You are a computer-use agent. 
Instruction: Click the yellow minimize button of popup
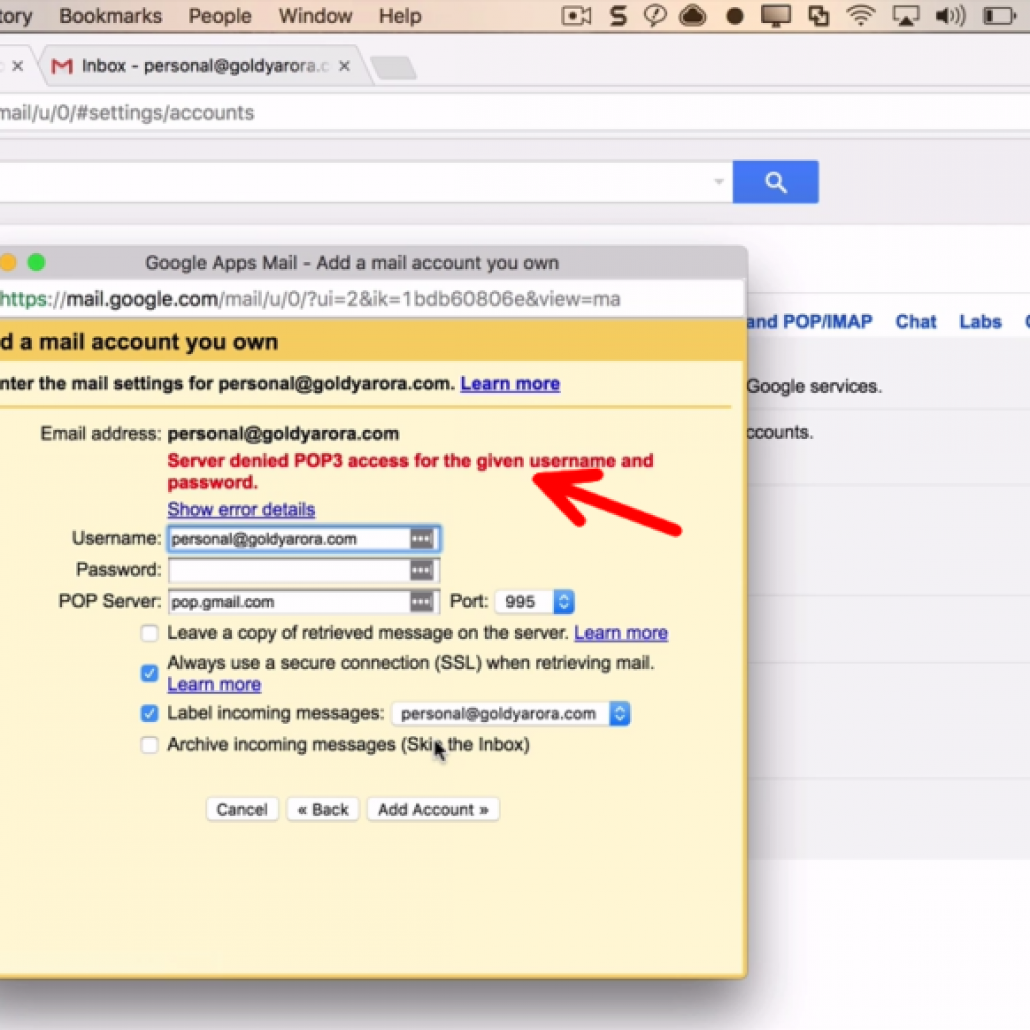coord(7,263)
